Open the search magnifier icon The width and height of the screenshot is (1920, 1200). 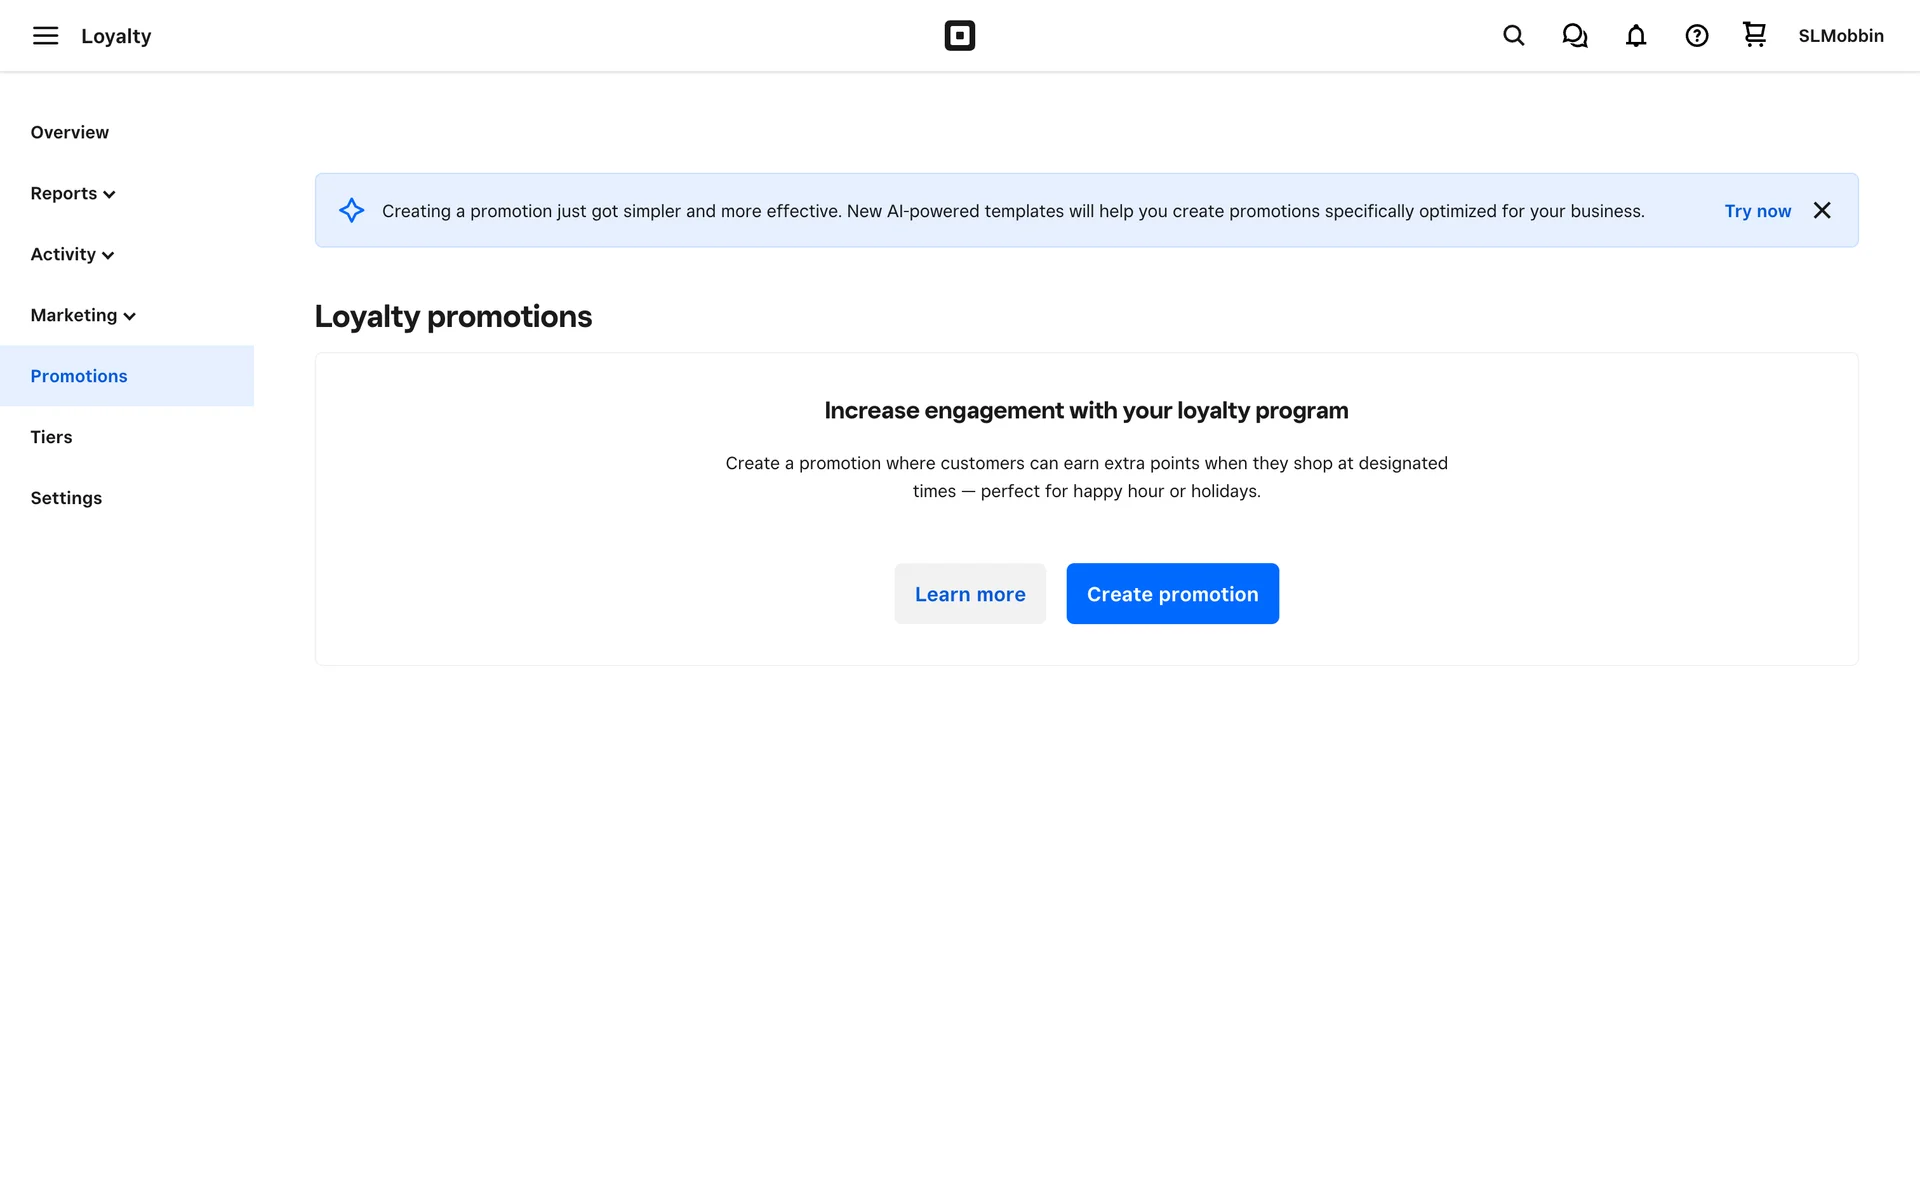[1513, 36]
